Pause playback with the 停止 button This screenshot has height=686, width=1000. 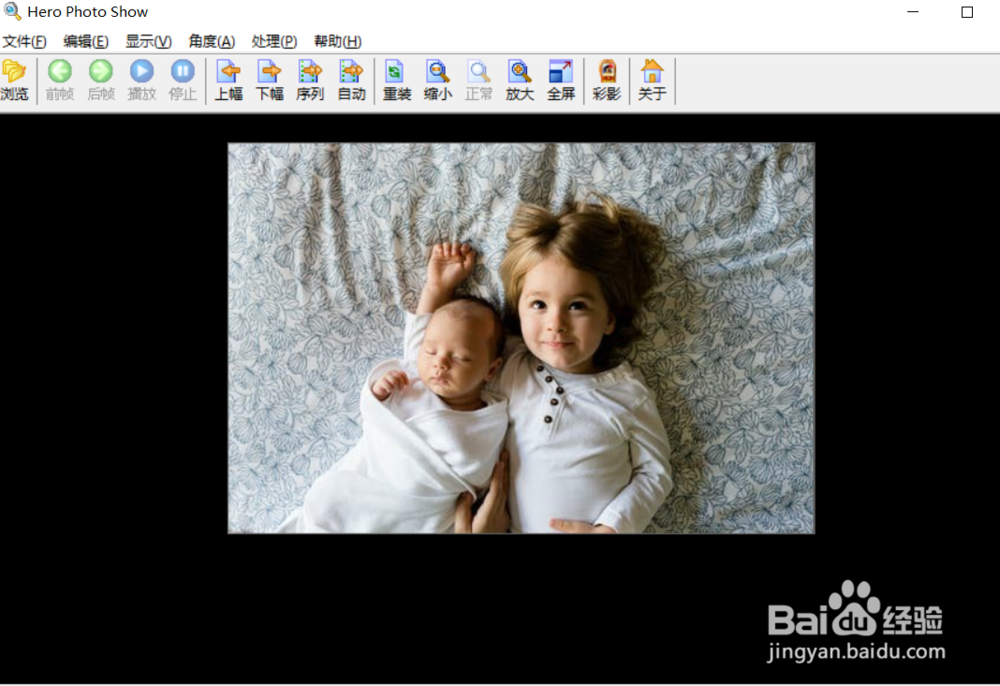pyautogui.click(x=182, y=80)
